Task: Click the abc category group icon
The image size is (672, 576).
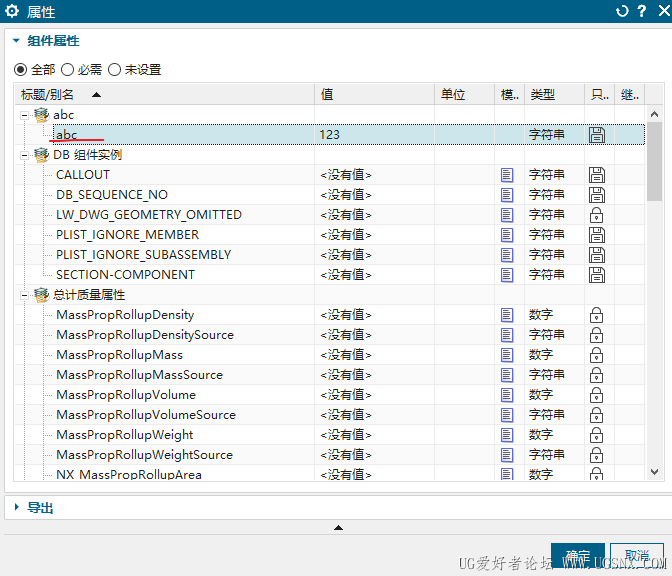Action: pos(42,115)
